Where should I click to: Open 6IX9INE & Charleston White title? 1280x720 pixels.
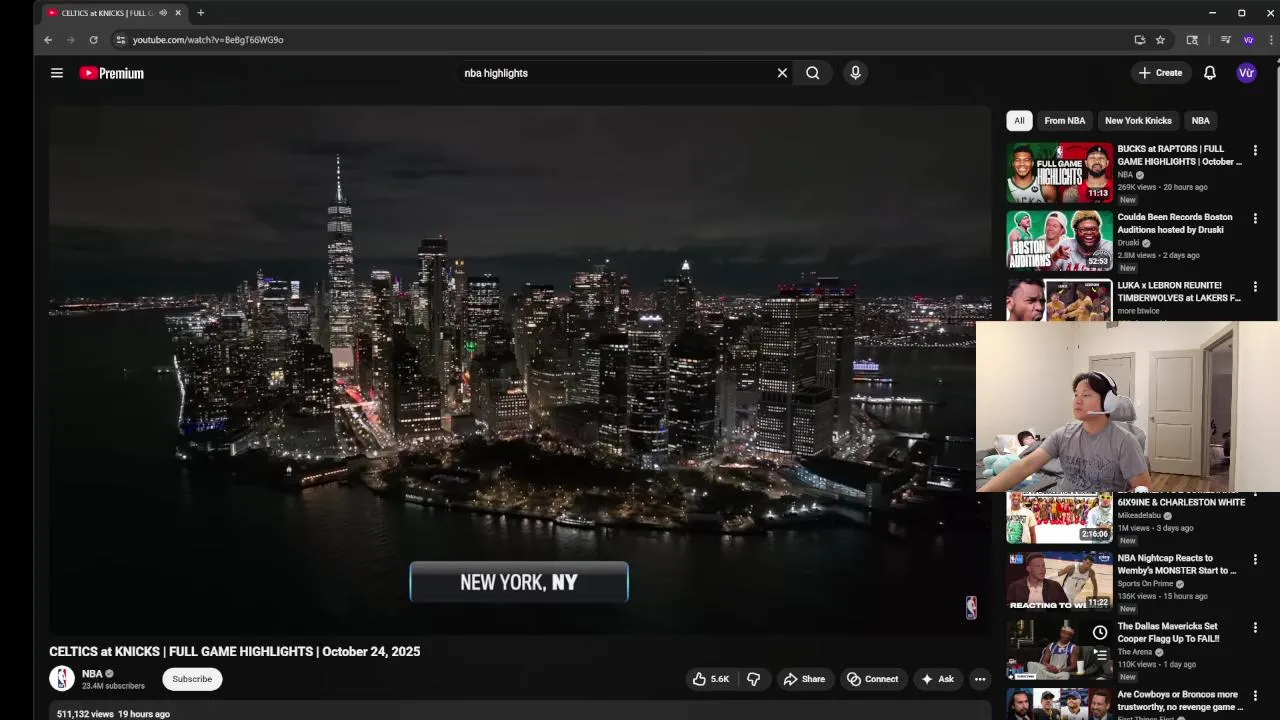coord(1181,502)
